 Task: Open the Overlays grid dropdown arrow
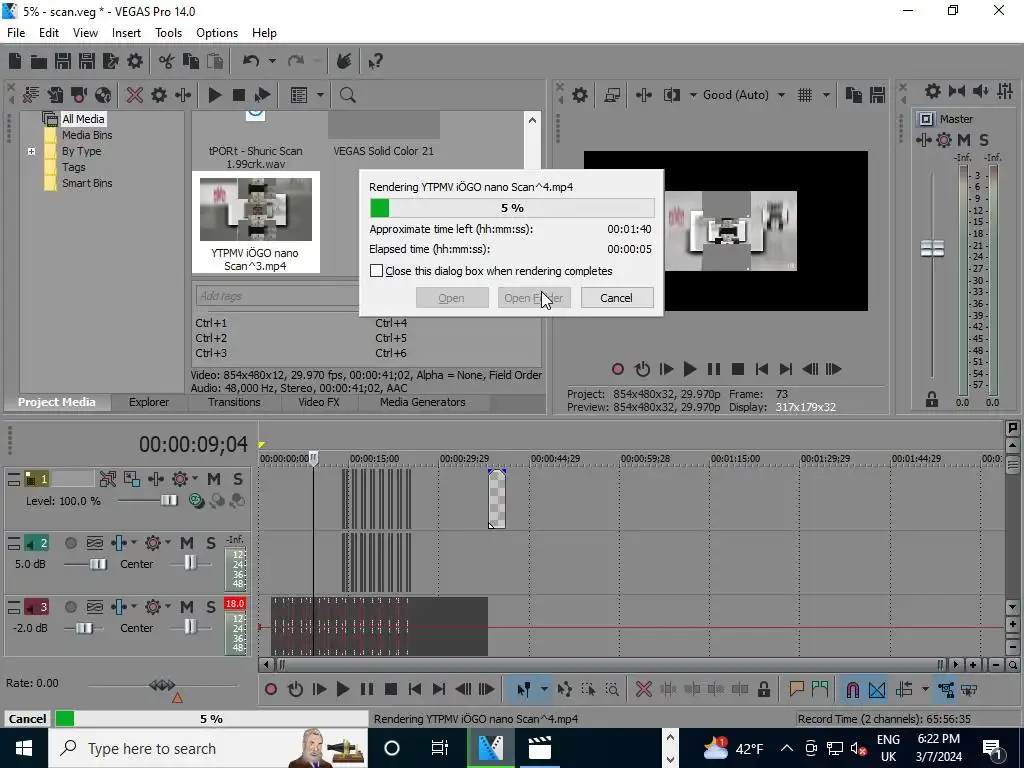click(x=826, y=95)
